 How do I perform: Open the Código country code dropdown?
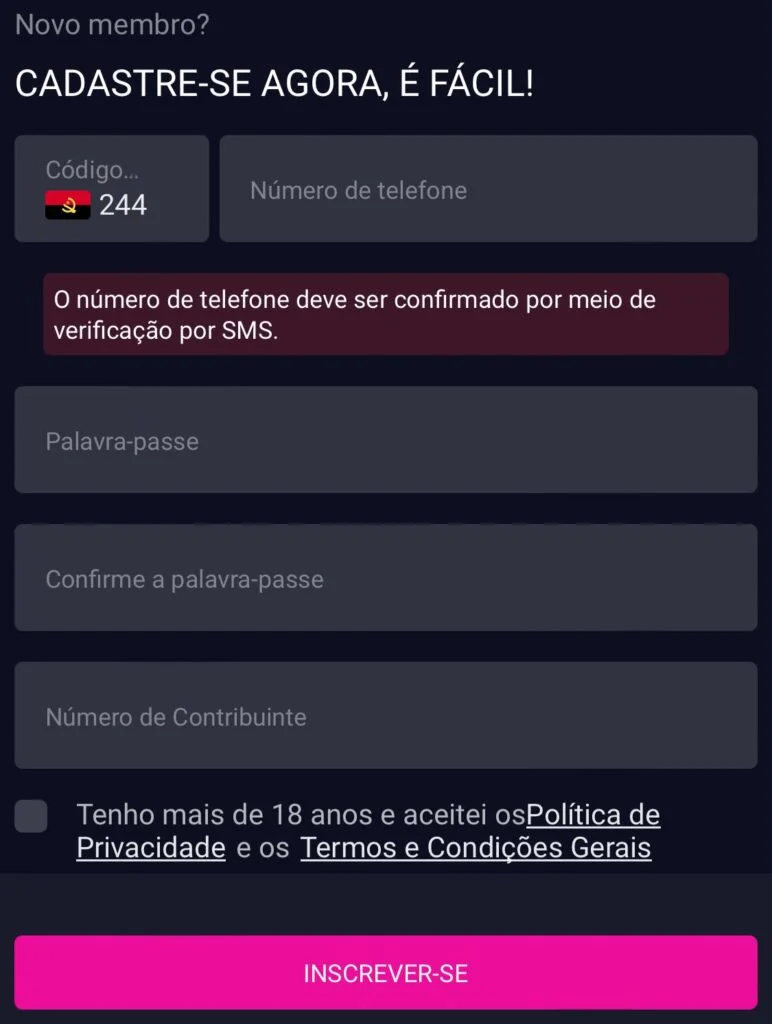coord(111,189)
